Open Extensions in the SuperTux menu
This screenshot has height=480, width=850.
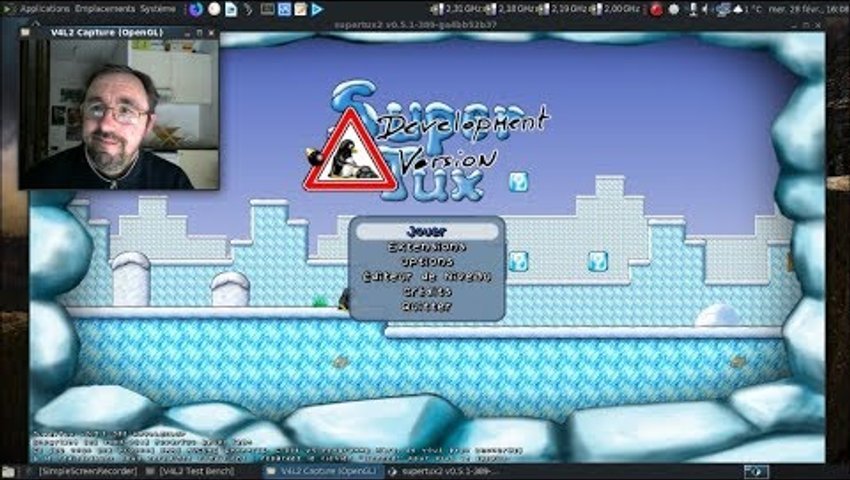(427, 247)
